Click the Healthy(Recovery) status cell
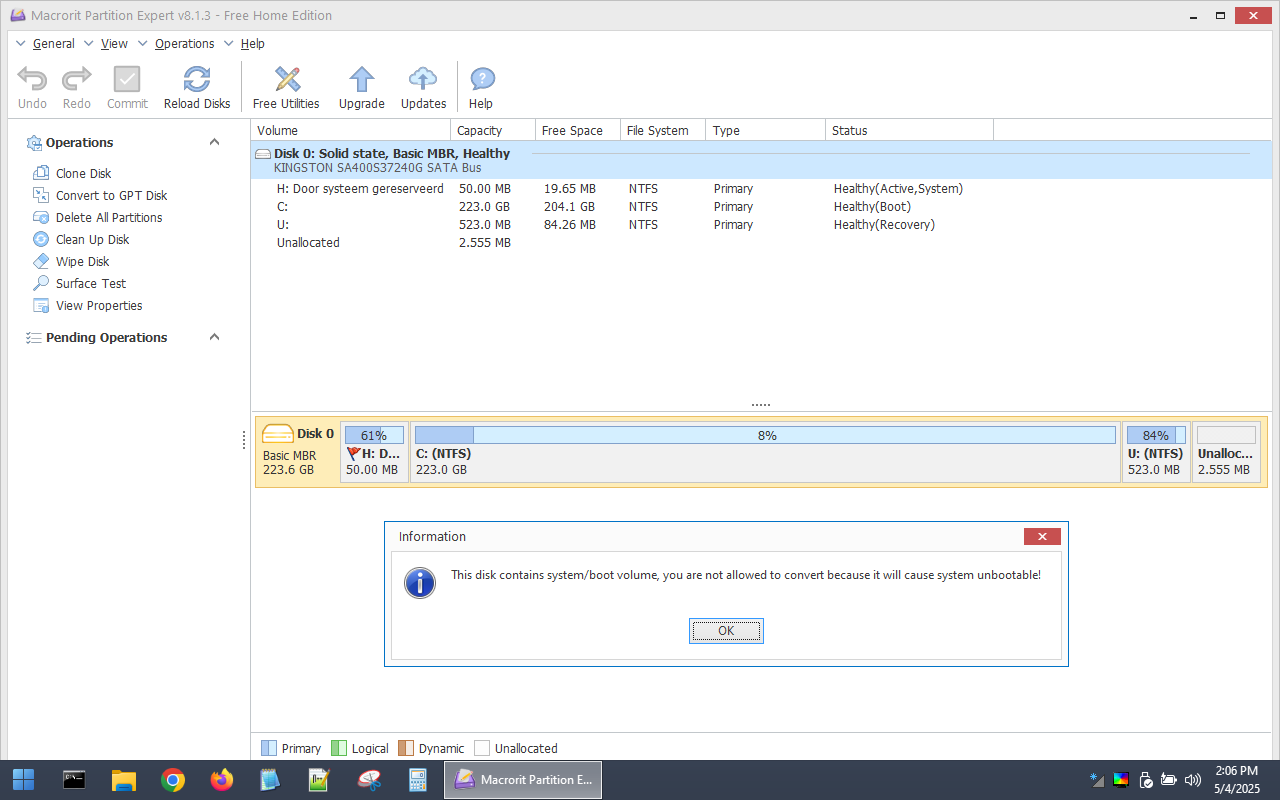 (x=884, y=225)
